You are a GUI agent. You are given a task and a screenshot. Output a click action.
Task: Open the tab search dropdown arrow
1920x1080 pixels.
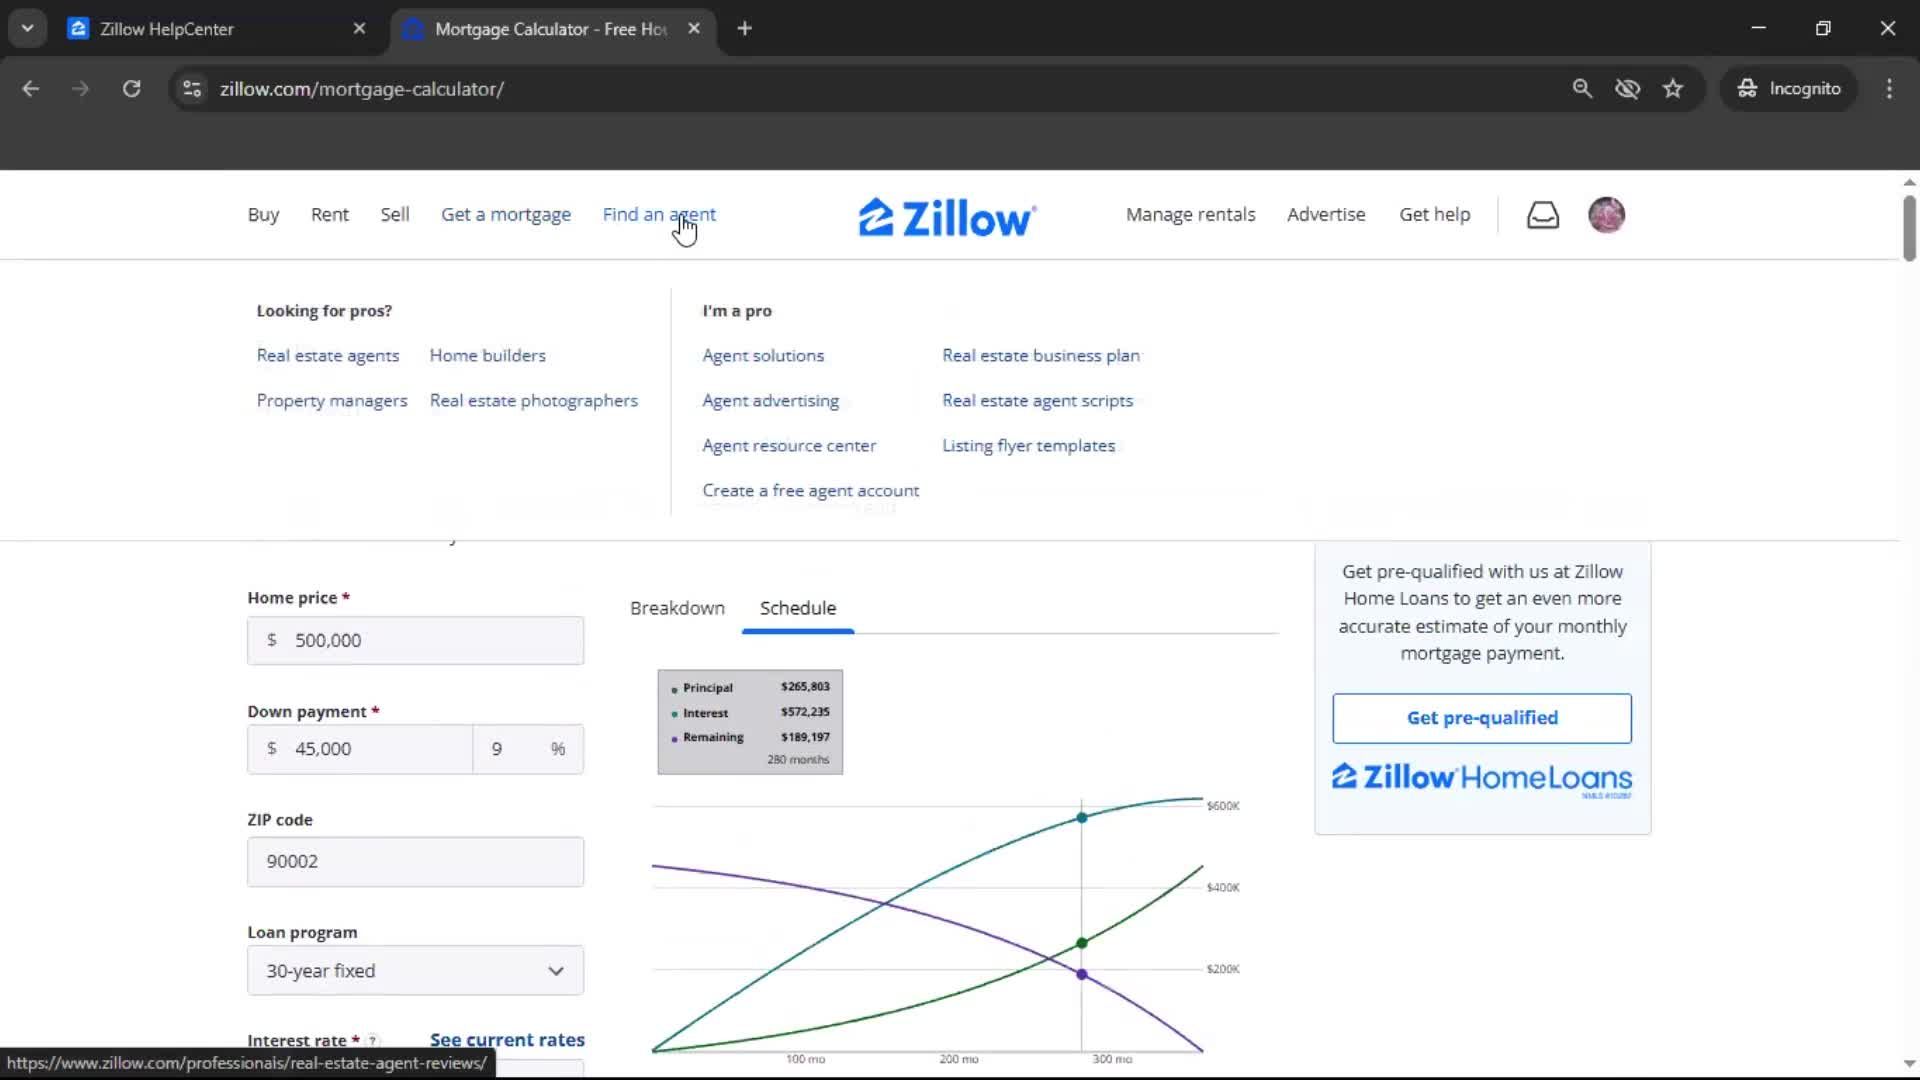27,29
